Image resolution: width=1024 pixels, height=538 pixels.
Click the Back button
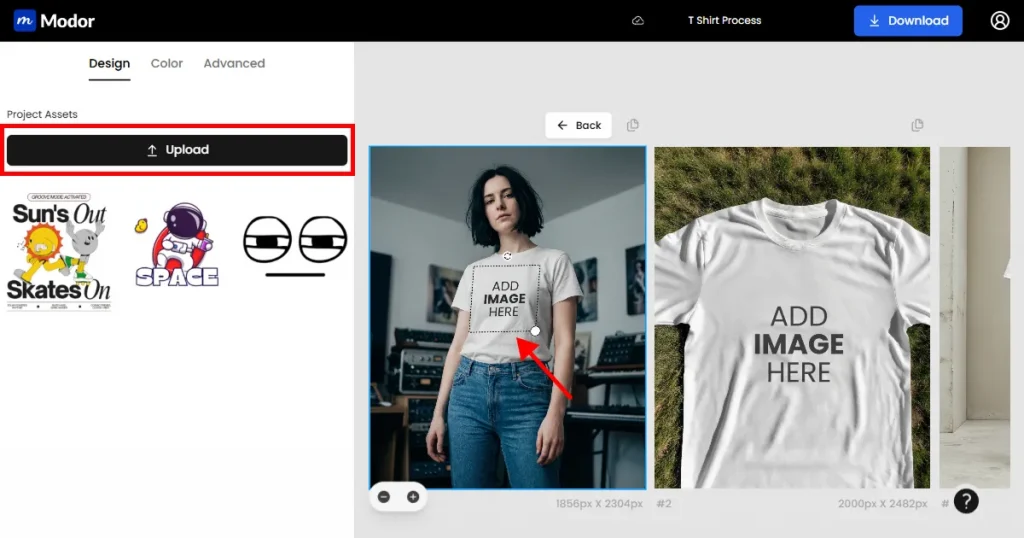tap(579, 125)
